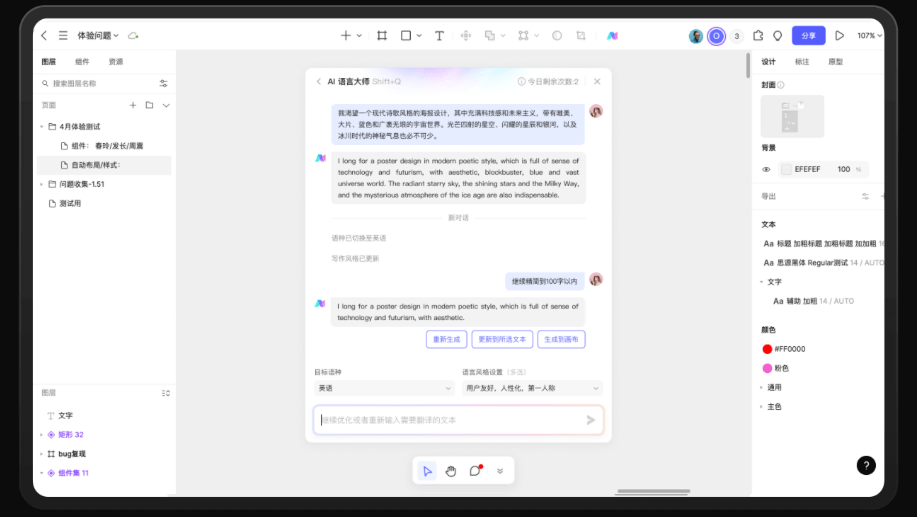917x517 pixels.
Task: Click the purple O collaborator avatar
Action: click(x=716, y=36)
